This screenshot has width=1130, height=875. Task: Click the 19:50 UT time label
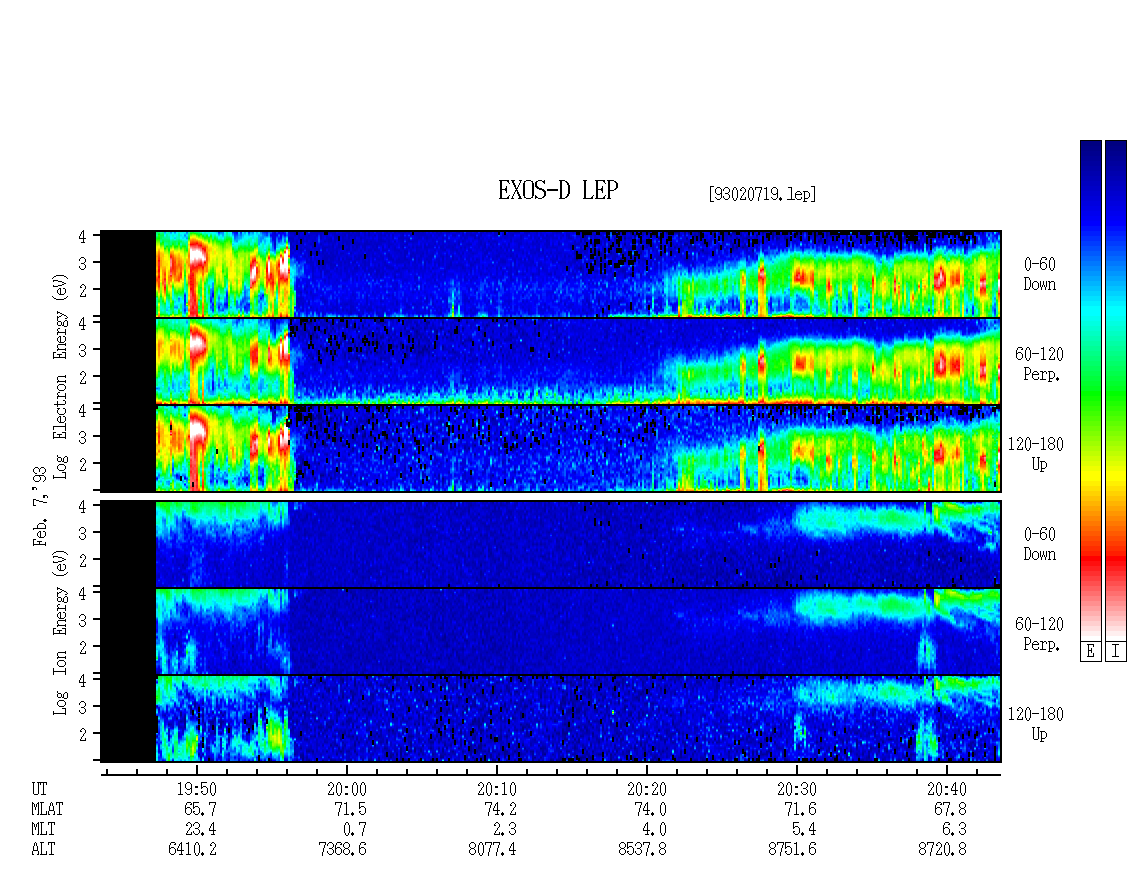197,789
